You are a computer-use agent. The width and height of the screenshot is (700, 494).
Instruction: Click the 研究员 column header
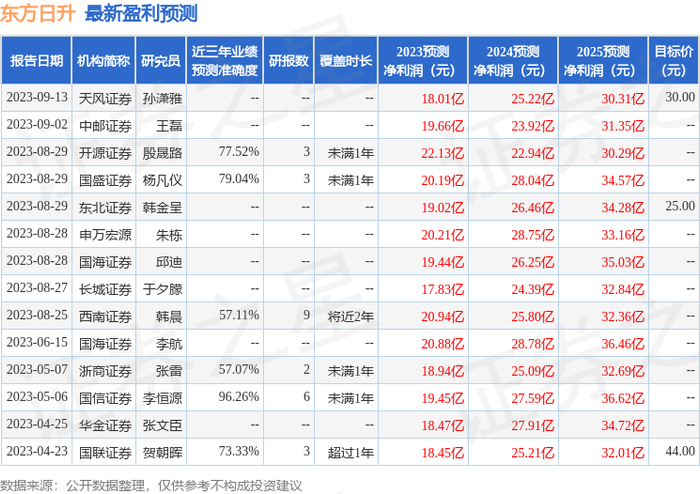[161, 61]
